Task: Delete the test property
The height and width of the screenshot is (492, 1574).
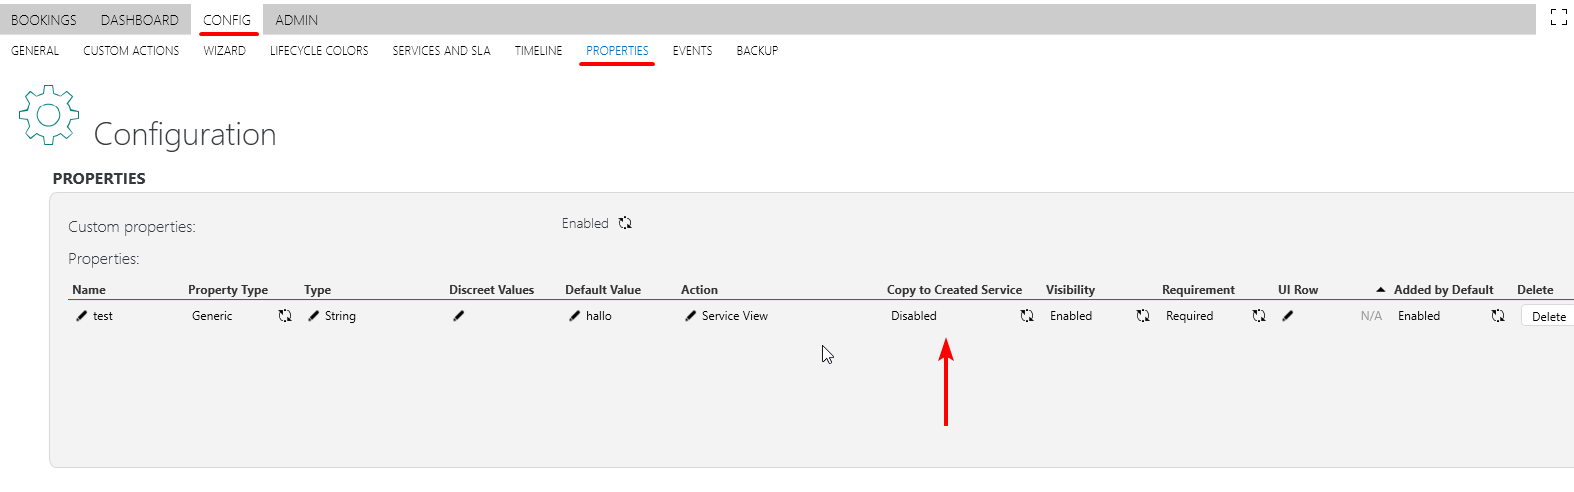Action: (x=1548, y=316)
